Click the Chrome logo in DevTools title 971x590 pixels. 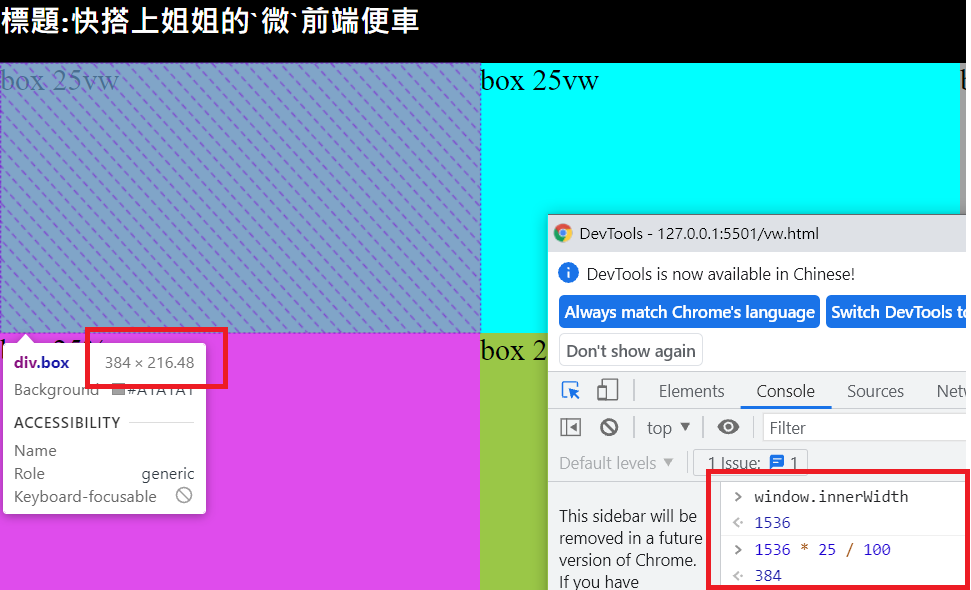click(563, 233)
